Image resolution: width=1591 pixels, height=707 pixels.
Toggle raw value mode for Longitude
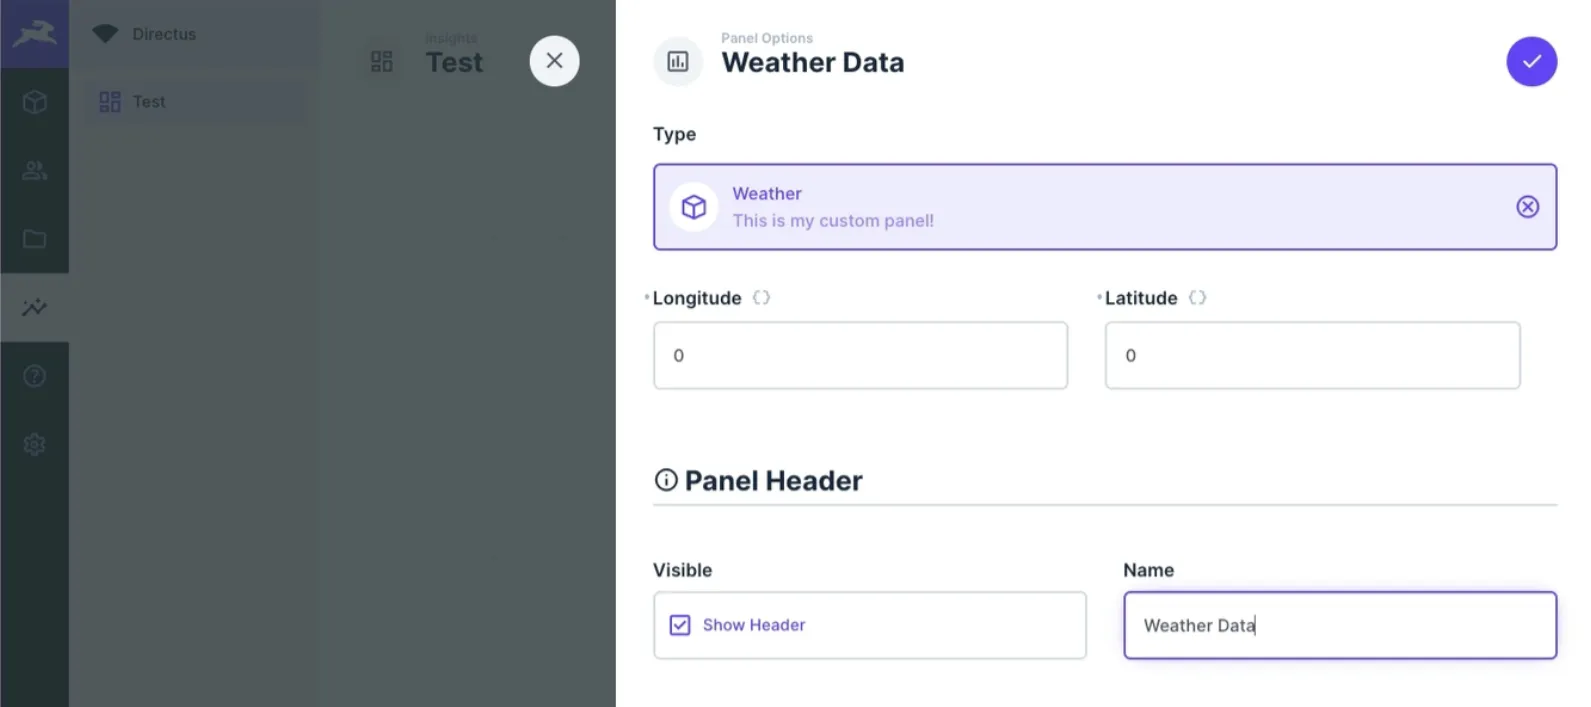(761, 297)
